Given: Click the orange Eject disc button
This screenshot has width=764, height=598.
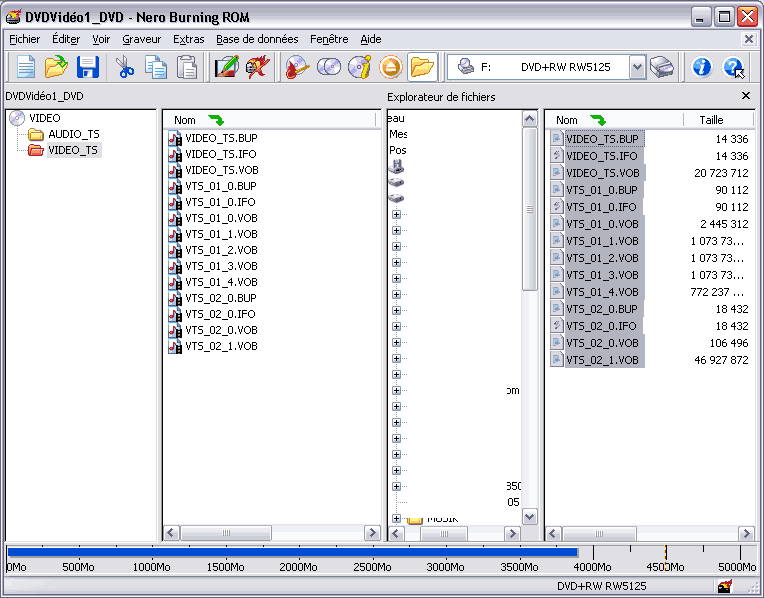Looking at the screenshot, I should 391,67.
